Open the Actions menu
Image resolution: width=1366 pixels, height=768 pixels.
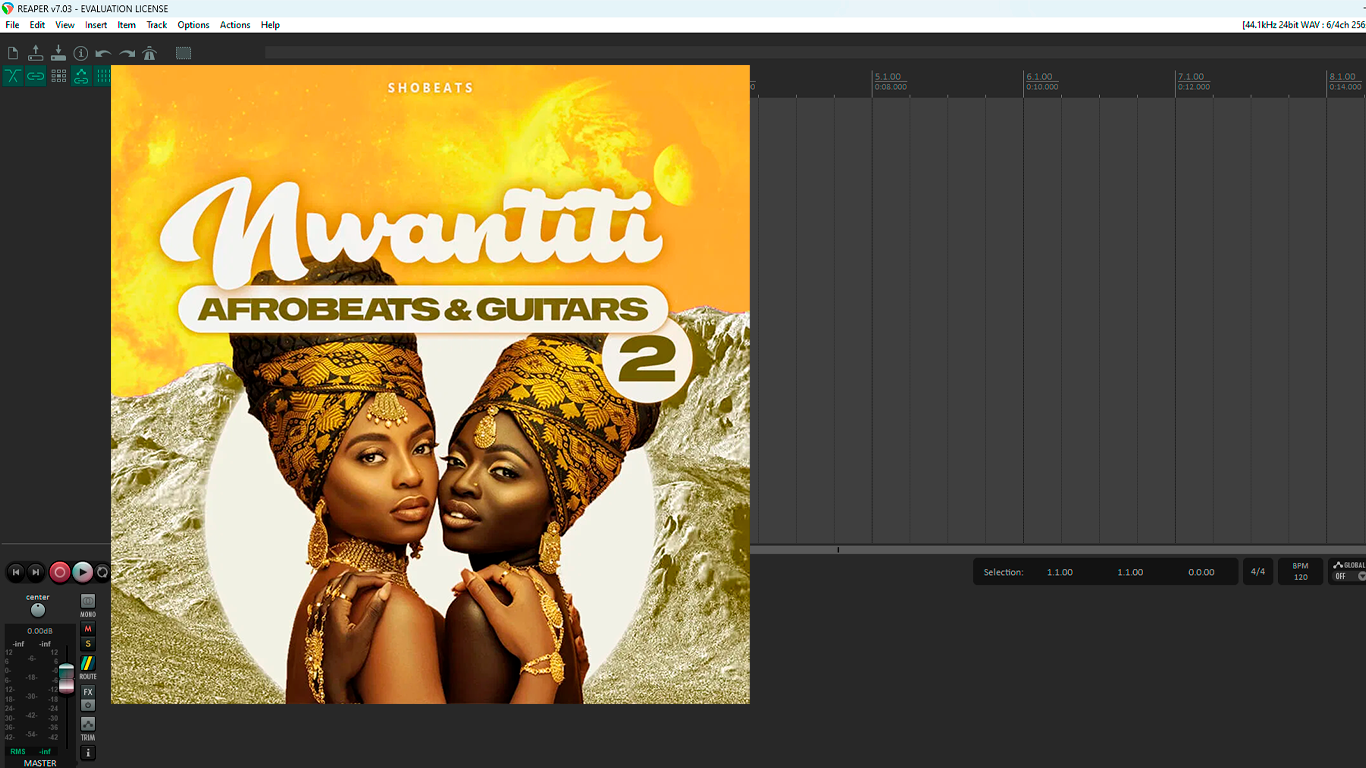pos(235,25)
